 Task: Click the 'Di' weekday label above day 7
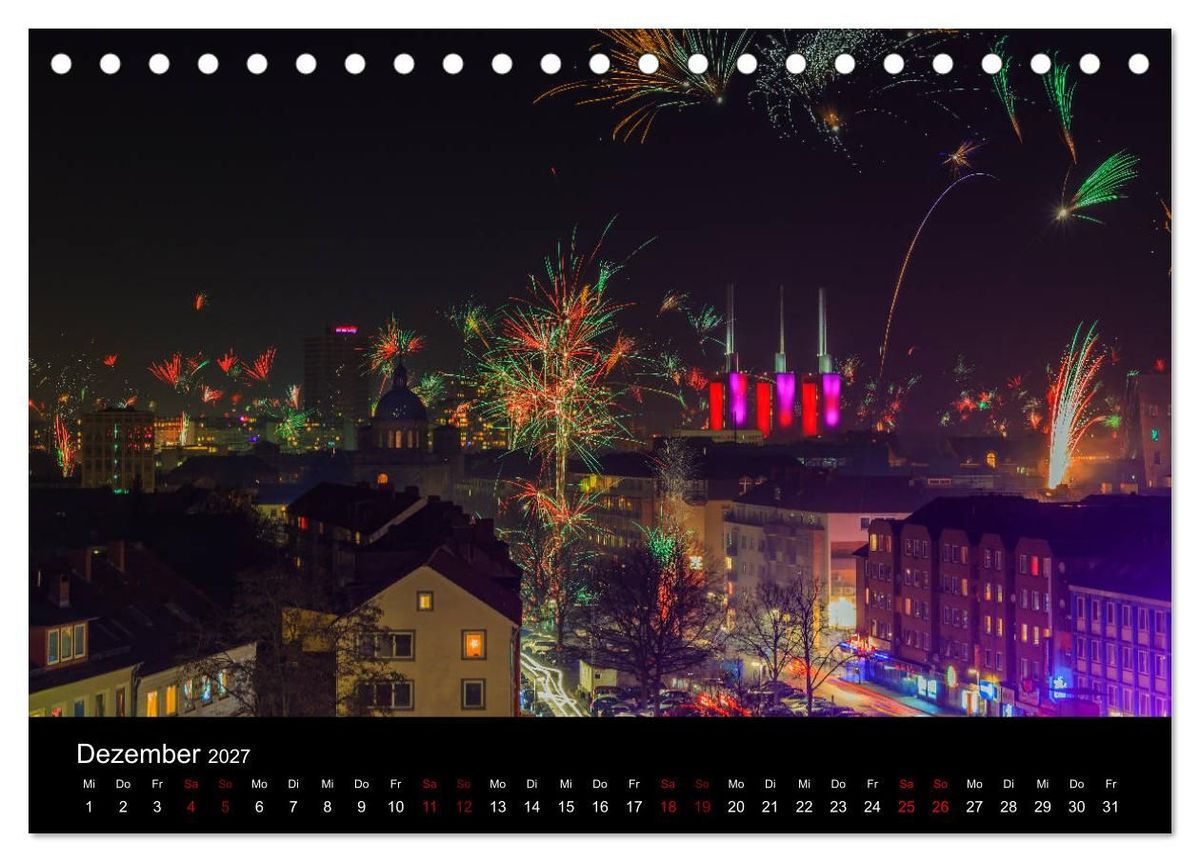click(x=293, y=784)
